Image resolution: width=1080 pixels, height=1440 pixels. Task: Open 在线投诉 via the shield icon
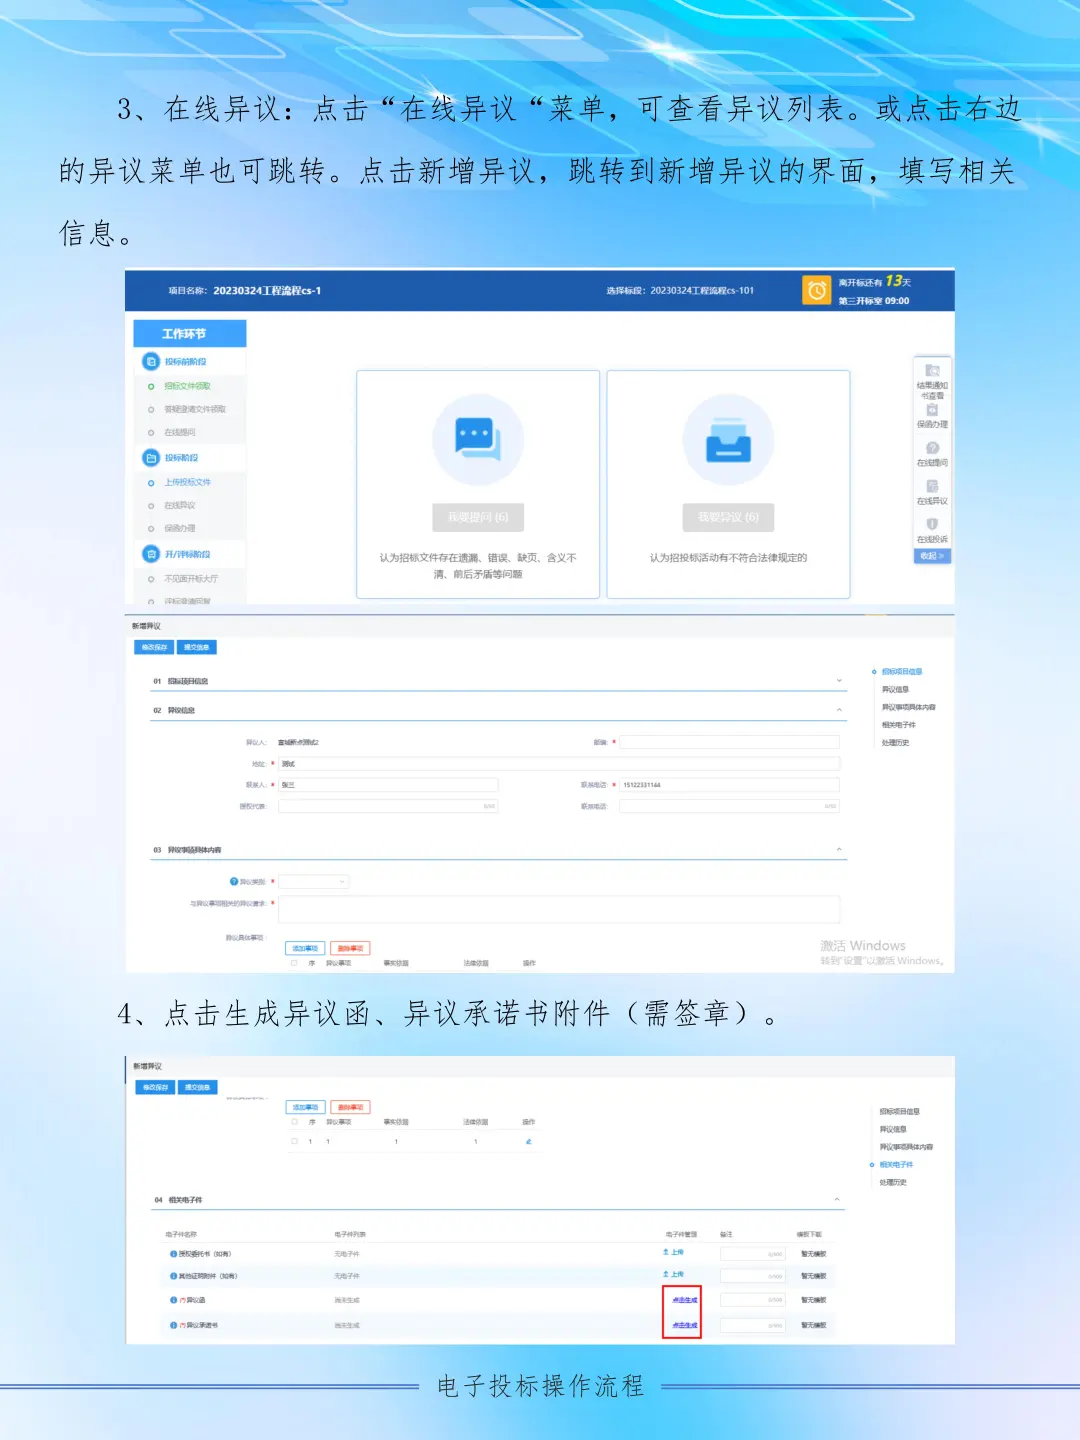click(x=931, y=521)
